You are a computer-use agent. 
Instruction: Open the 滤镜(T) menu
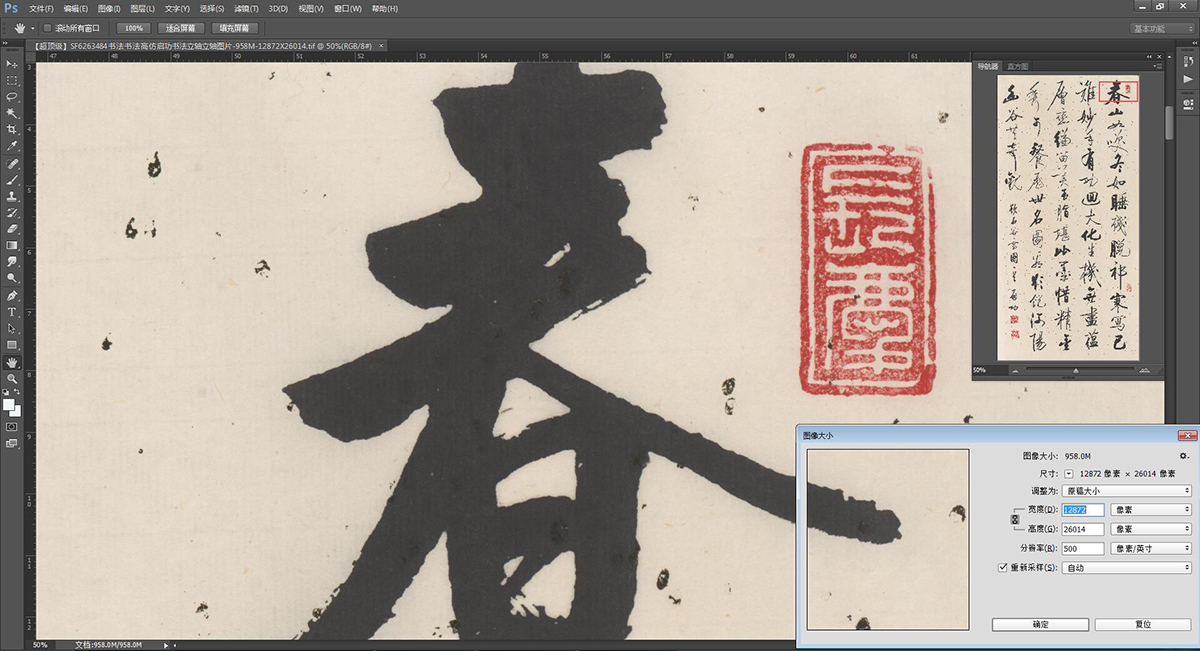(x=247, y=8)
